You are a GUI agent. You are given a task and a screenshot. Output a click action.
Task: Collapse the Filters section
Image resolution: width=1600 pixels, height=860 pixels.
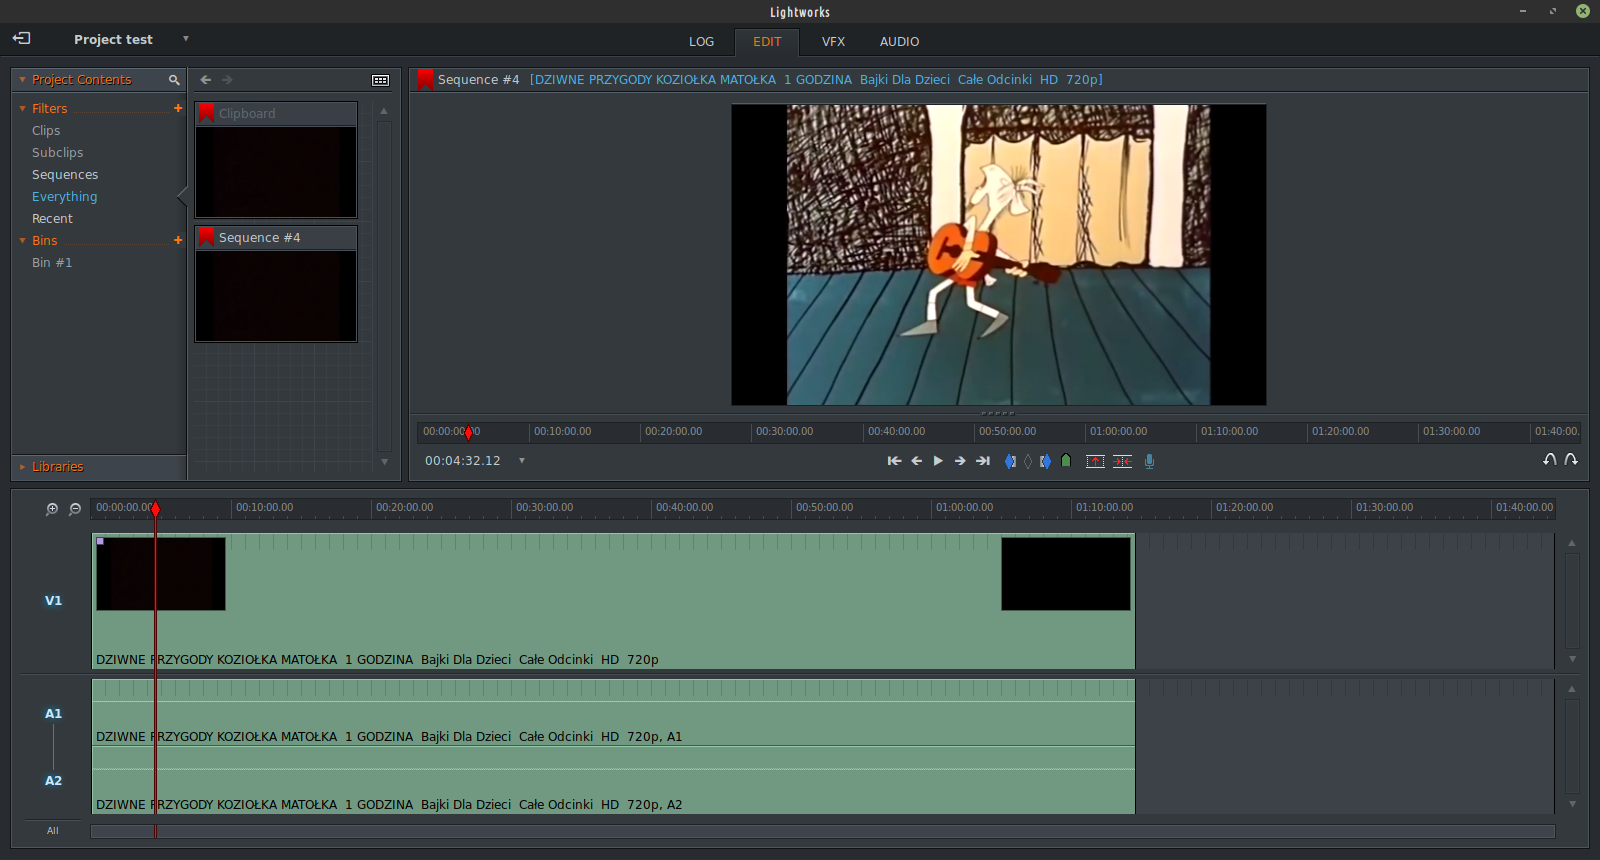coord(22,108)
